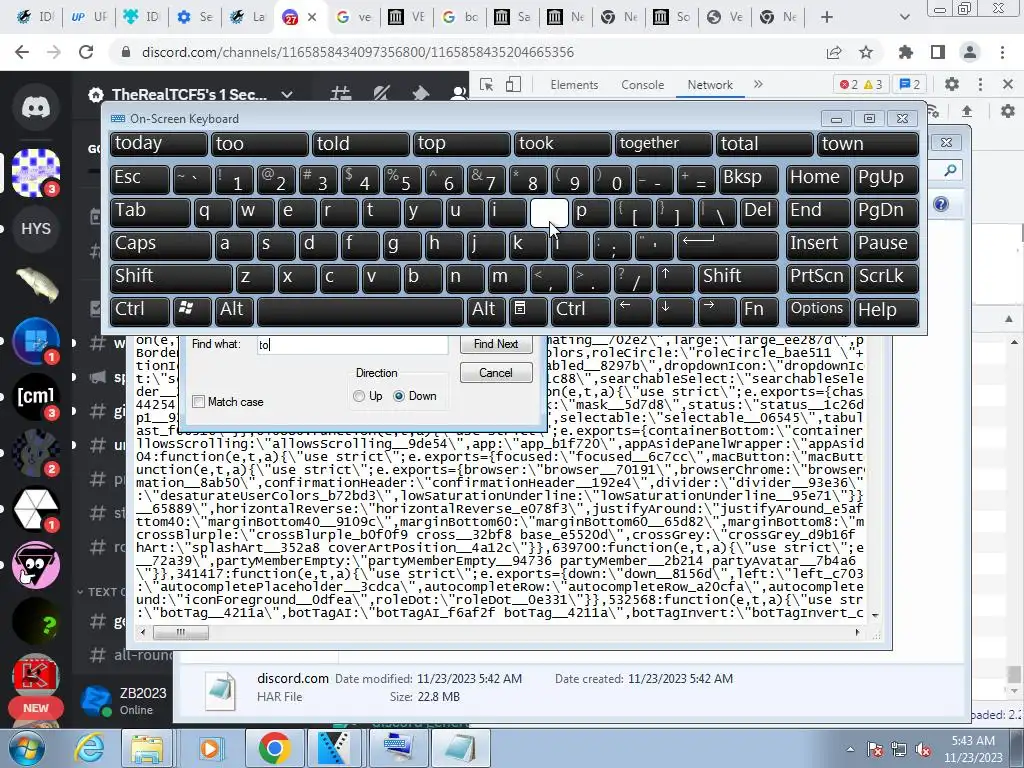Click Notepad horizontal scrollbar right arrow
This screenshot has width=1024, height=768.
click(x=857, y=632)
